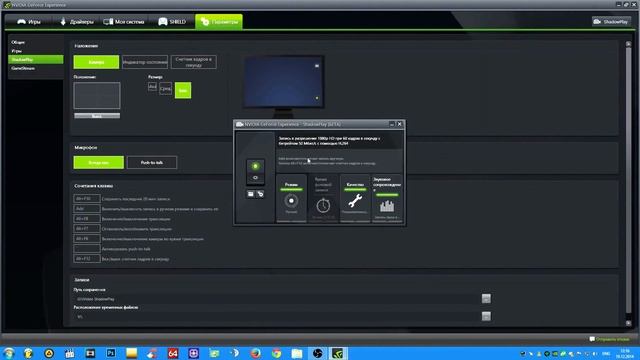Edit the Alt+F7 pause broadcast hotkey field

pyautogui.click(x=87, y=229)
